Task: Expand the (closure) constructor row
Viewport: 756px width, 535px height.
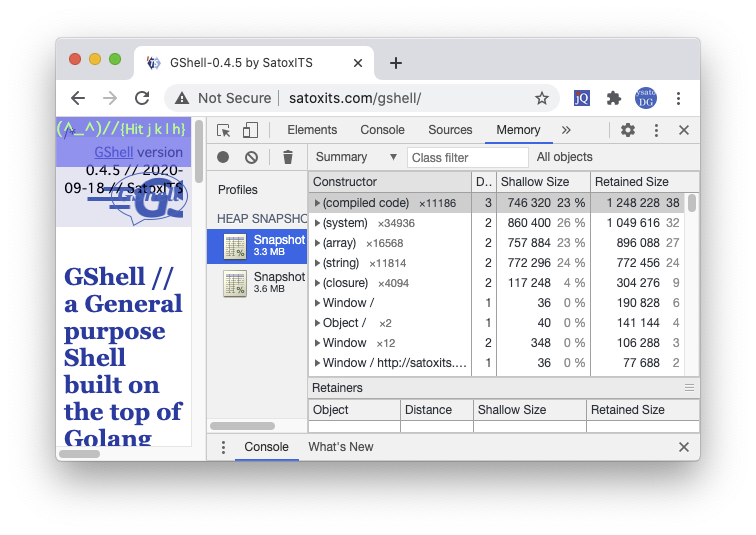Action: (317, 283)
